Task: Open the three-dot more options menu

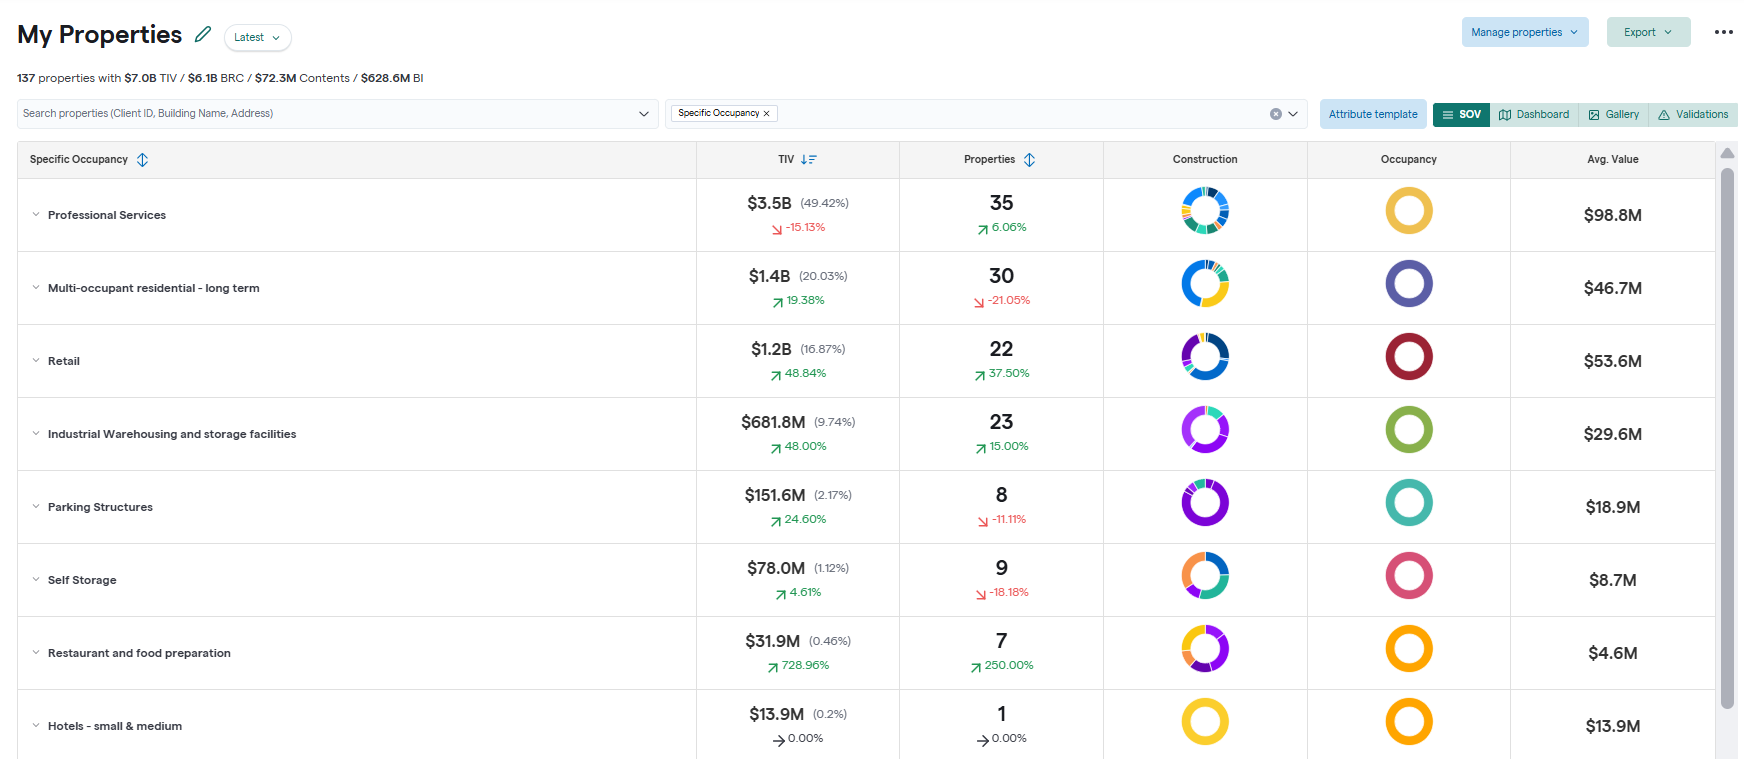Action: (x=1723, y=32)
